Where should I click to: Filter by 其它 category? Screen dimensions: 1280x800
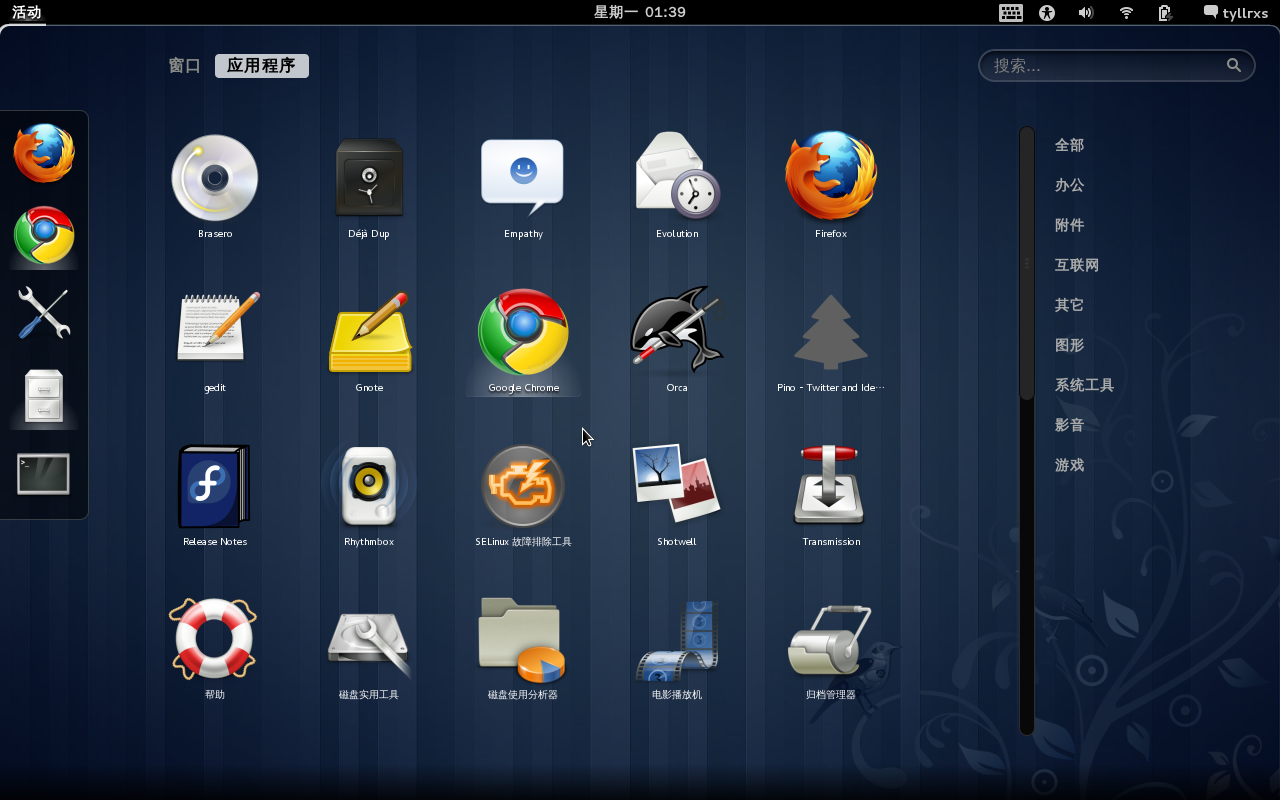pyautogui.click(x=1069, y=305)
